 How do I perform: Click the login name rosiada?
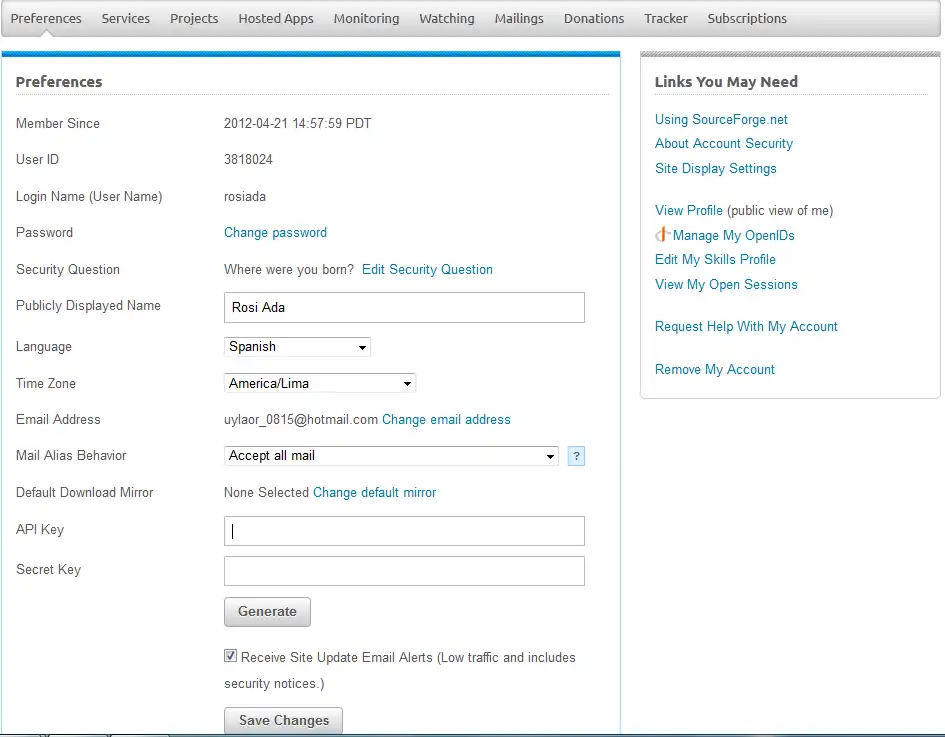click(x=245, y=196)
